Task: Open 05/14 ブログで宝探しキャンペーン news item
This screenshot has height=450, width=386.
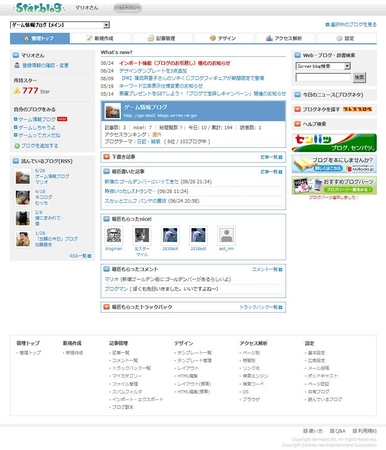Action: (x=203, y=94)
